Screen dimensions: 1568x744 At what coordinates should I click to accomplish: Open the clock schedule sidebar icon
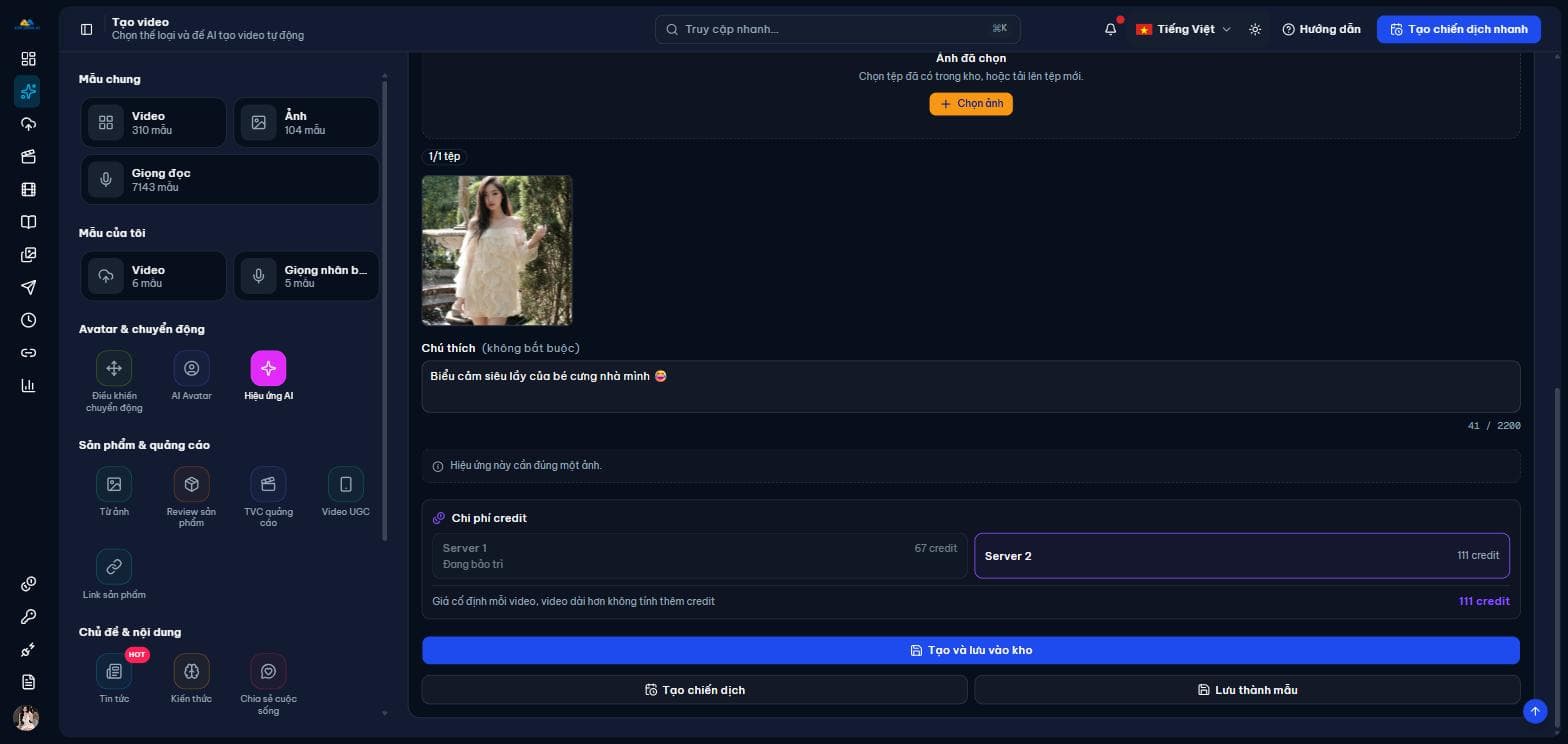(28, 320)
